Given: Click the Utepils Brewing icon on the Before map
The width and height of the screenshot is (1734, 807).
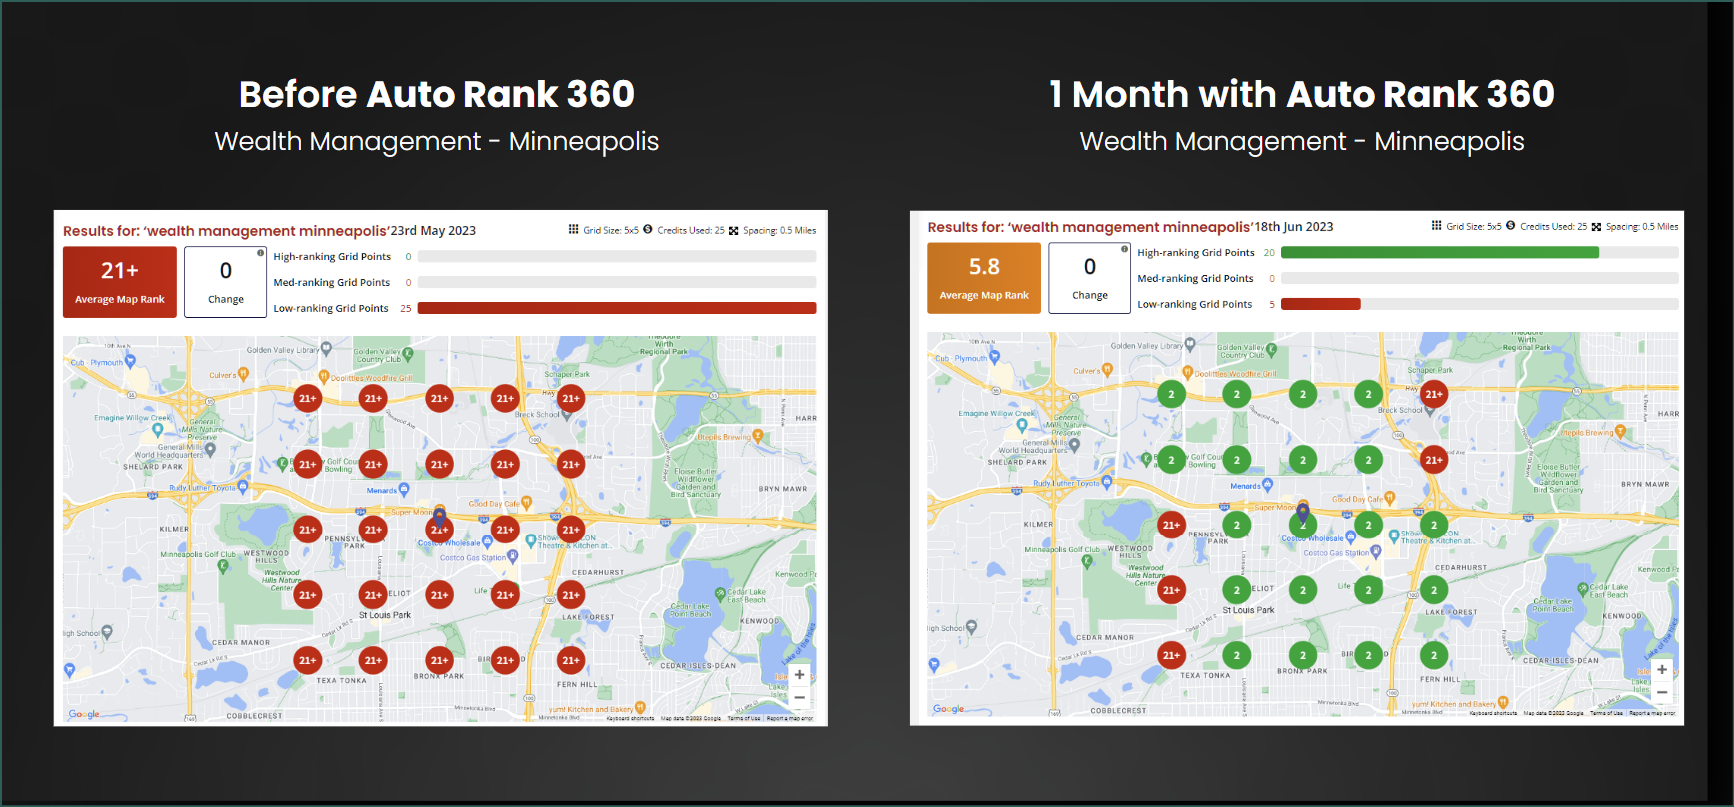Looking at the screenshot, I should click(x=758, y=436).
